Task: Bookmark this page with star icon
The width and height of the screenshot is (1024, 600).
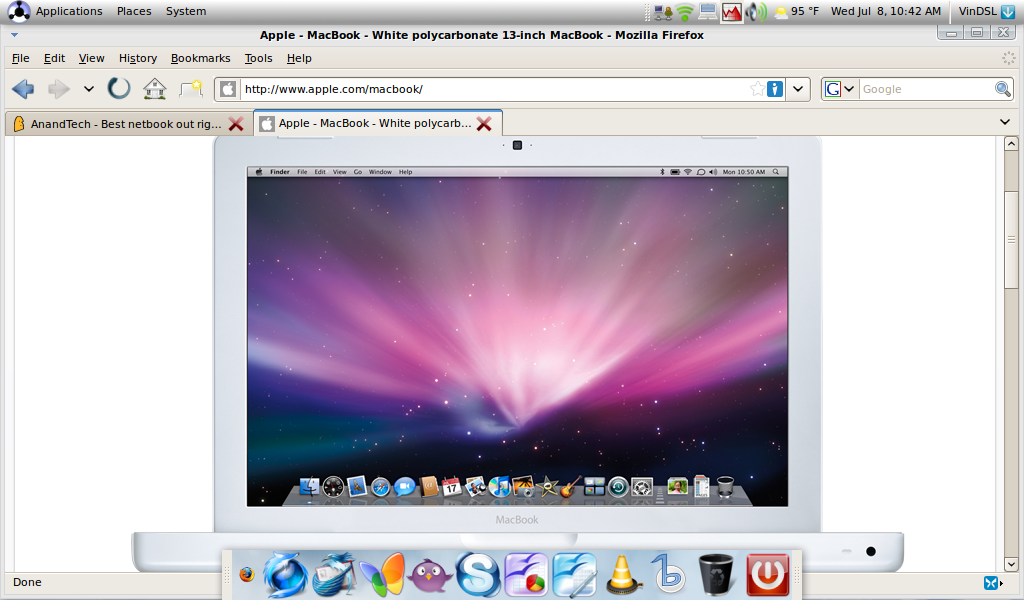Action: [x=758, y=89]
